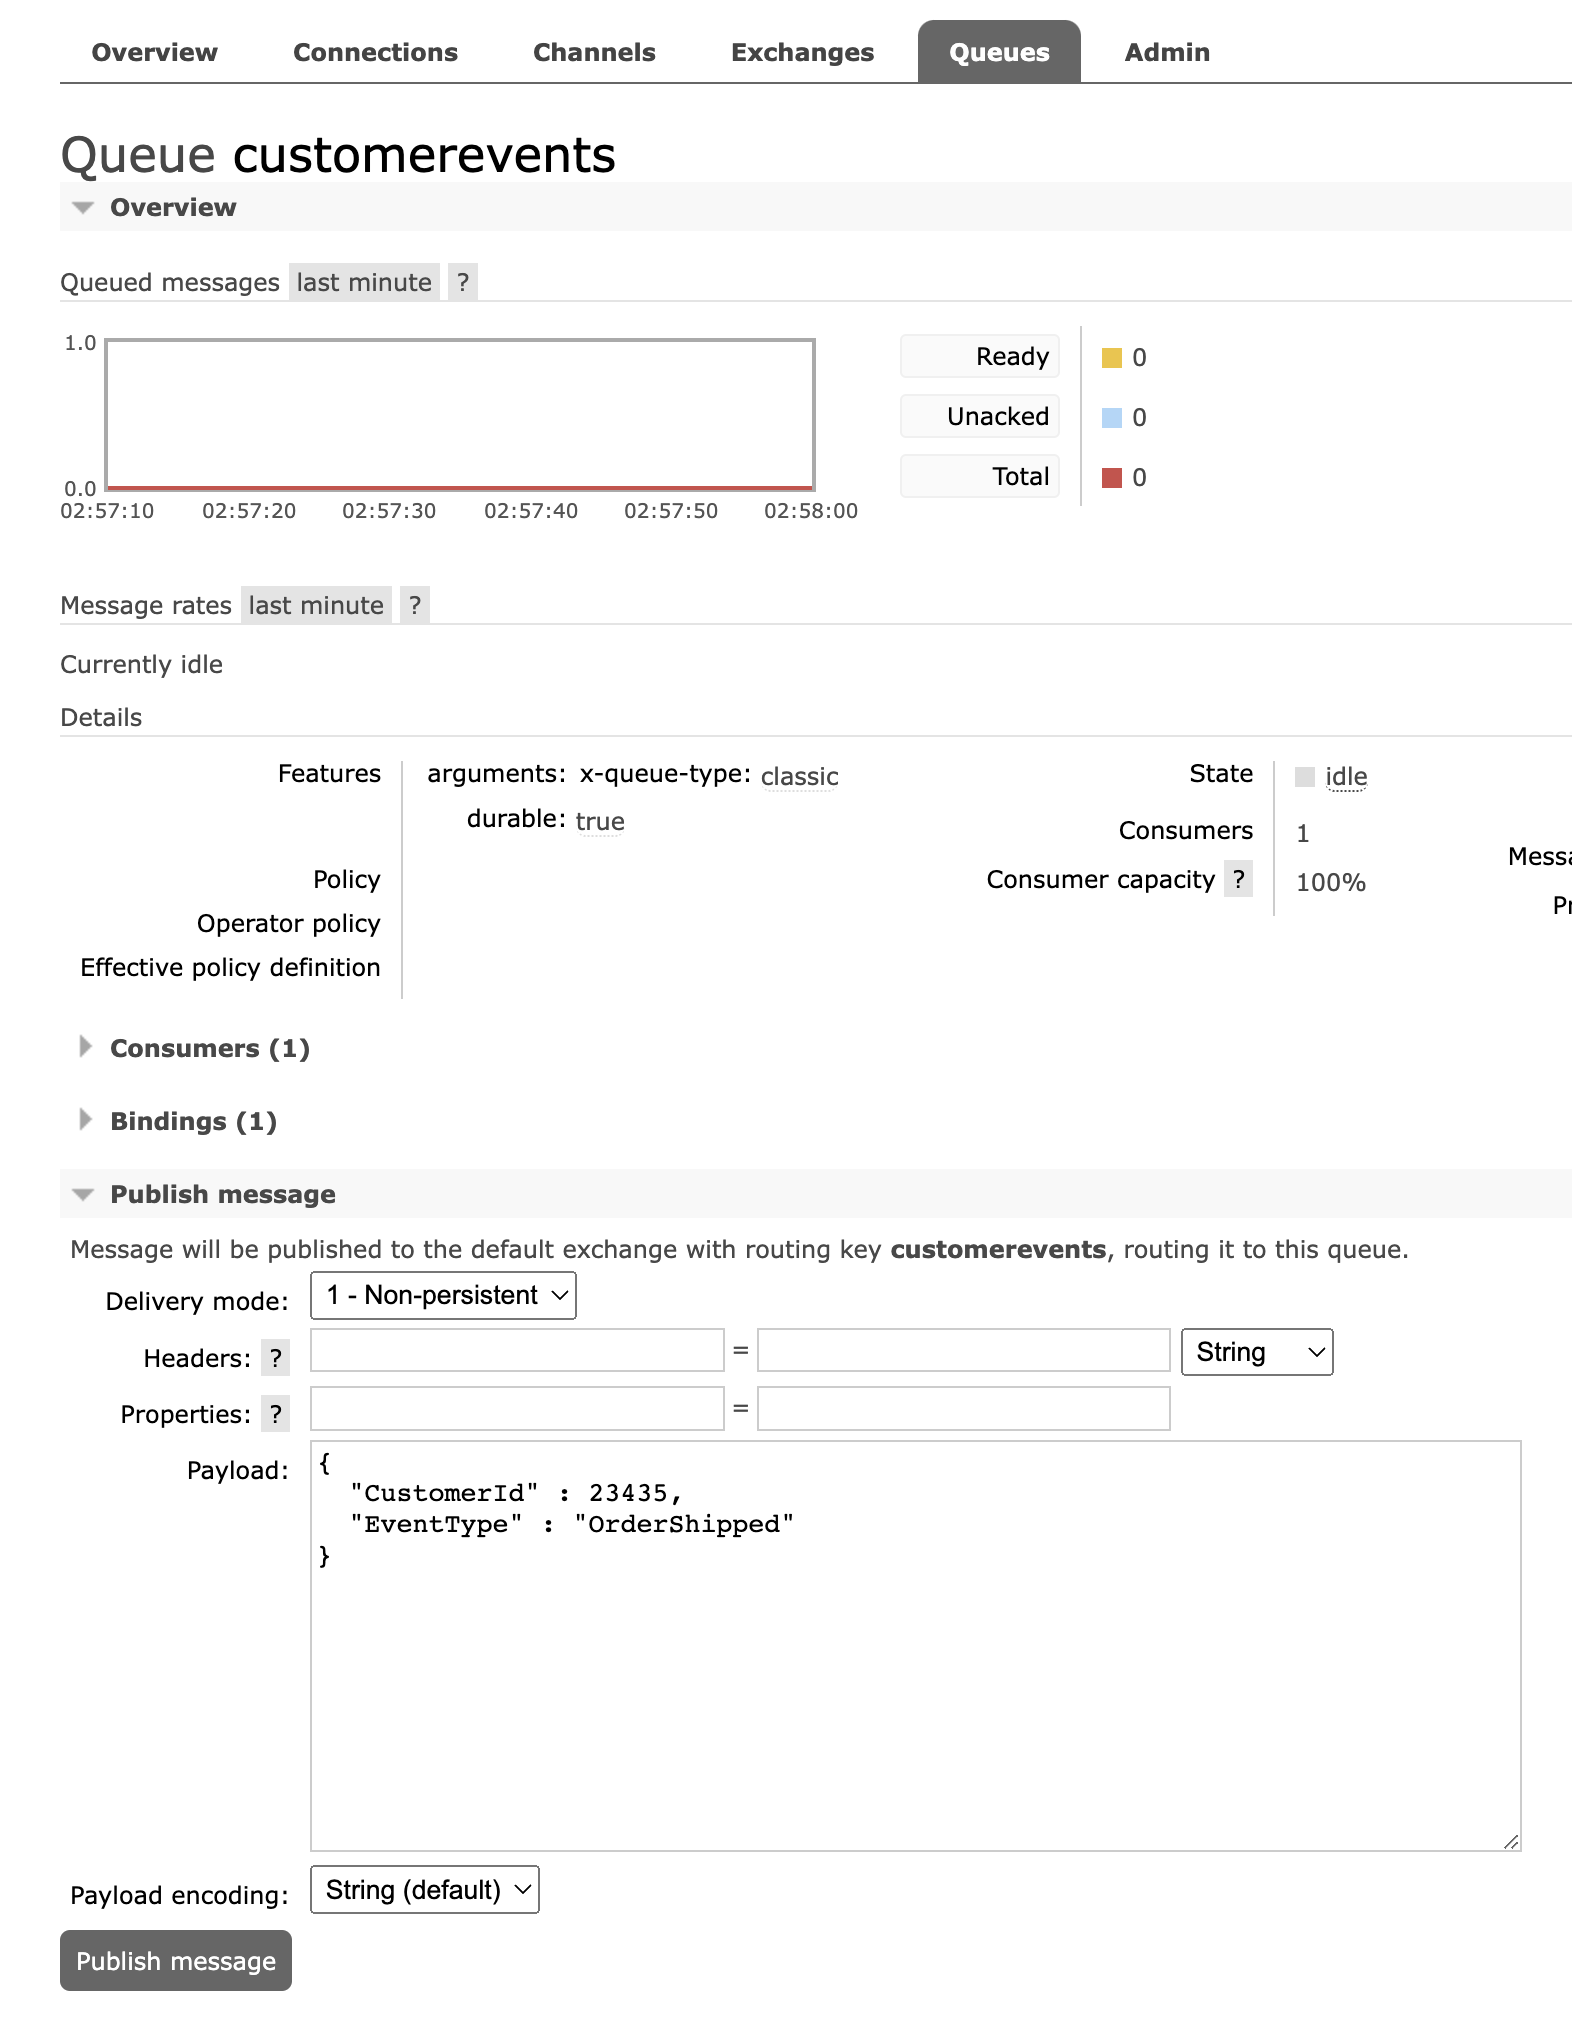
Task: Select the Queues tab
Action: coord(999,52)
